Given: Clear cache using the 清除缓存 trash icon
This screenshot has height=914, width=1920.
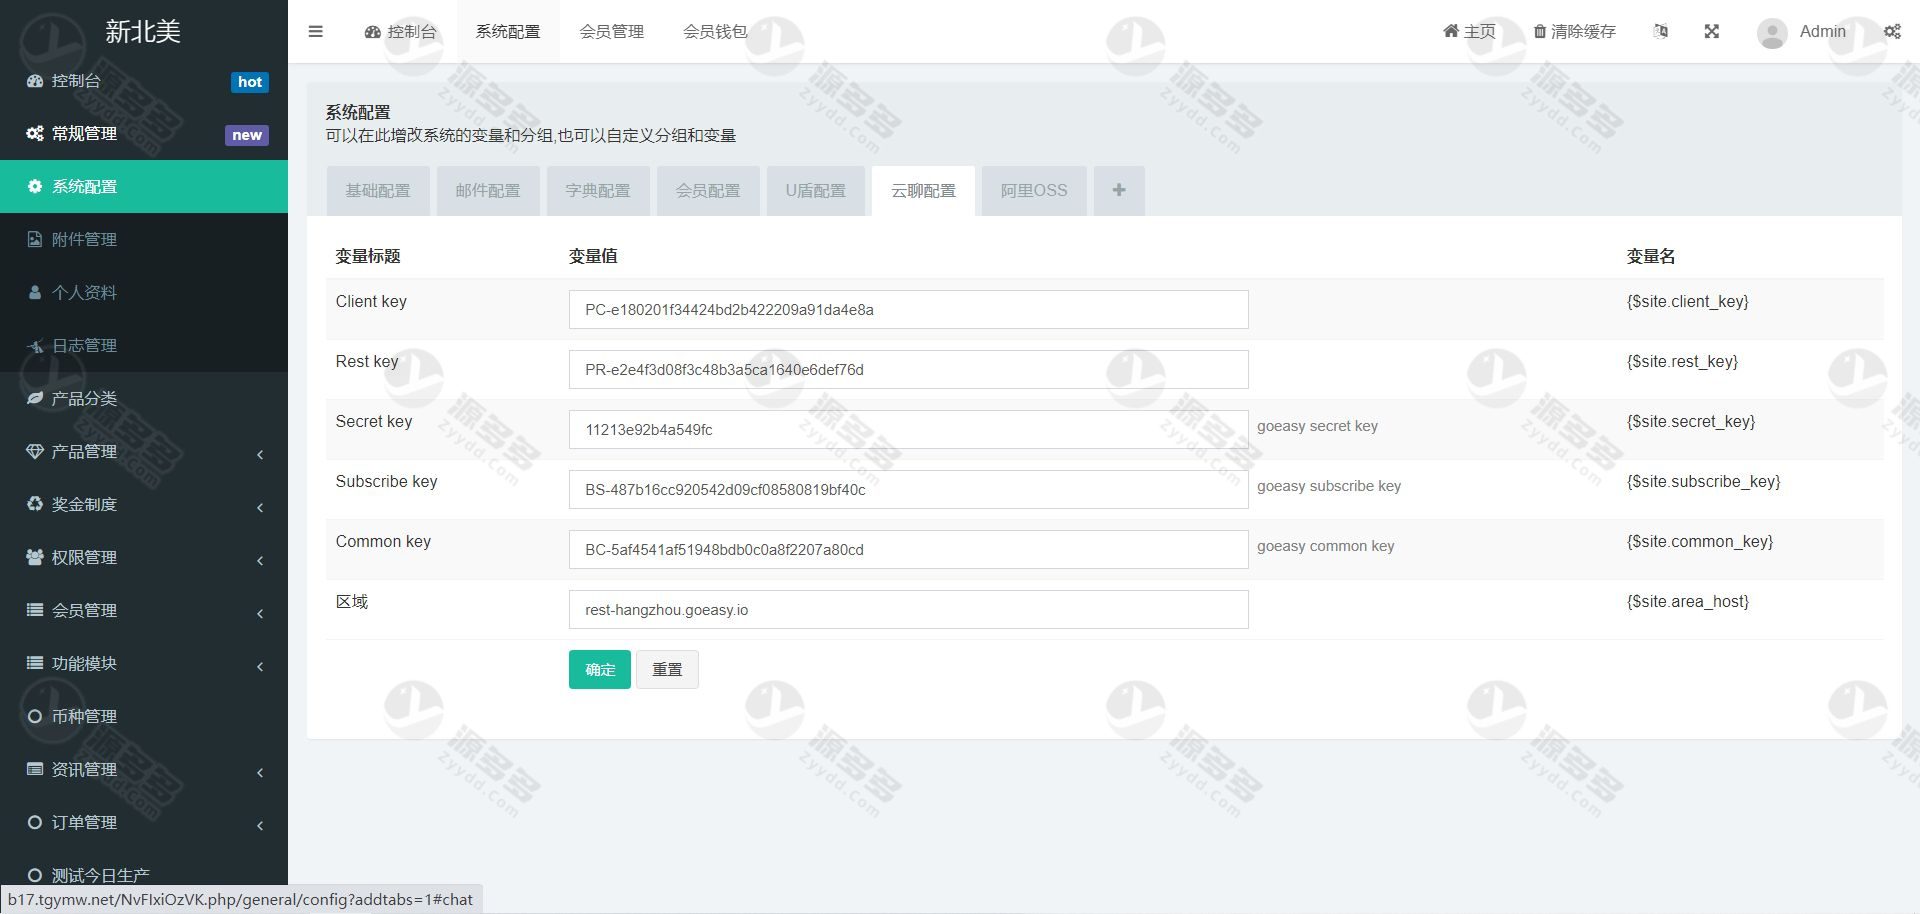Looking at the screenshot, I should point(1540,31).
